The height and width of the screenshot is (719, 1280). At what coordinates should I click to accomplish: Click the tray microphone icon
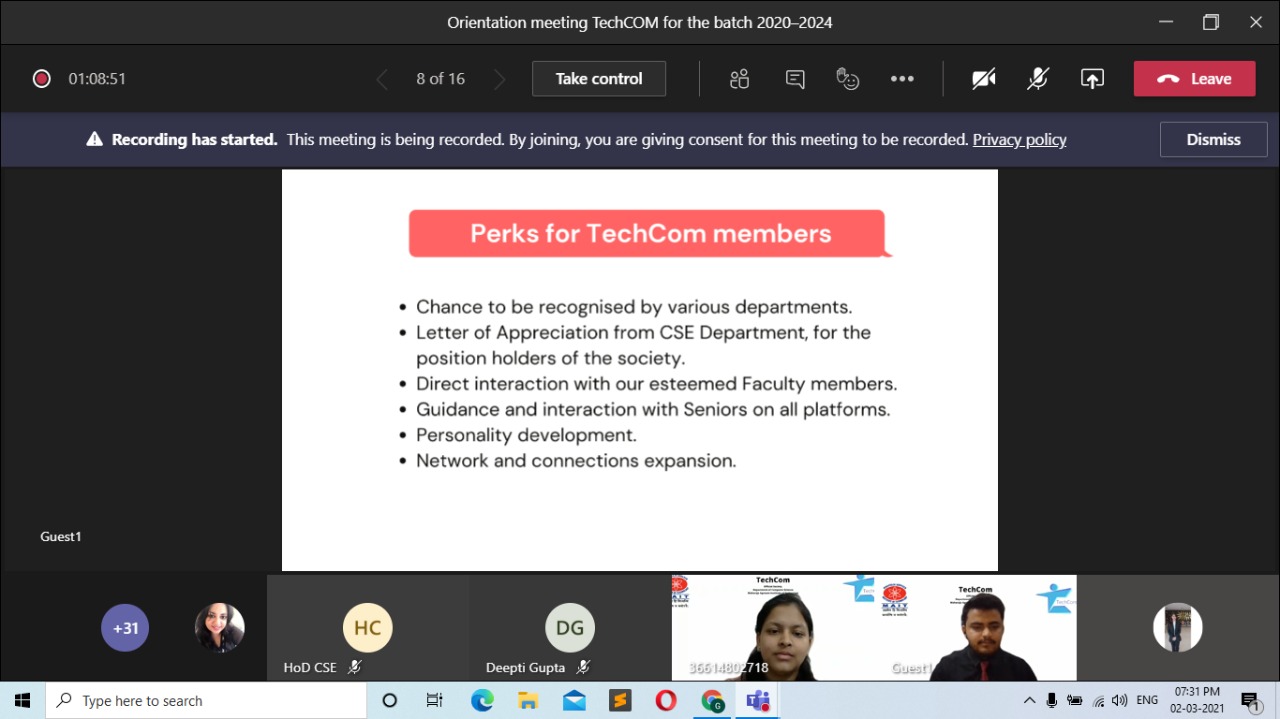click(x=1053, y=700)
